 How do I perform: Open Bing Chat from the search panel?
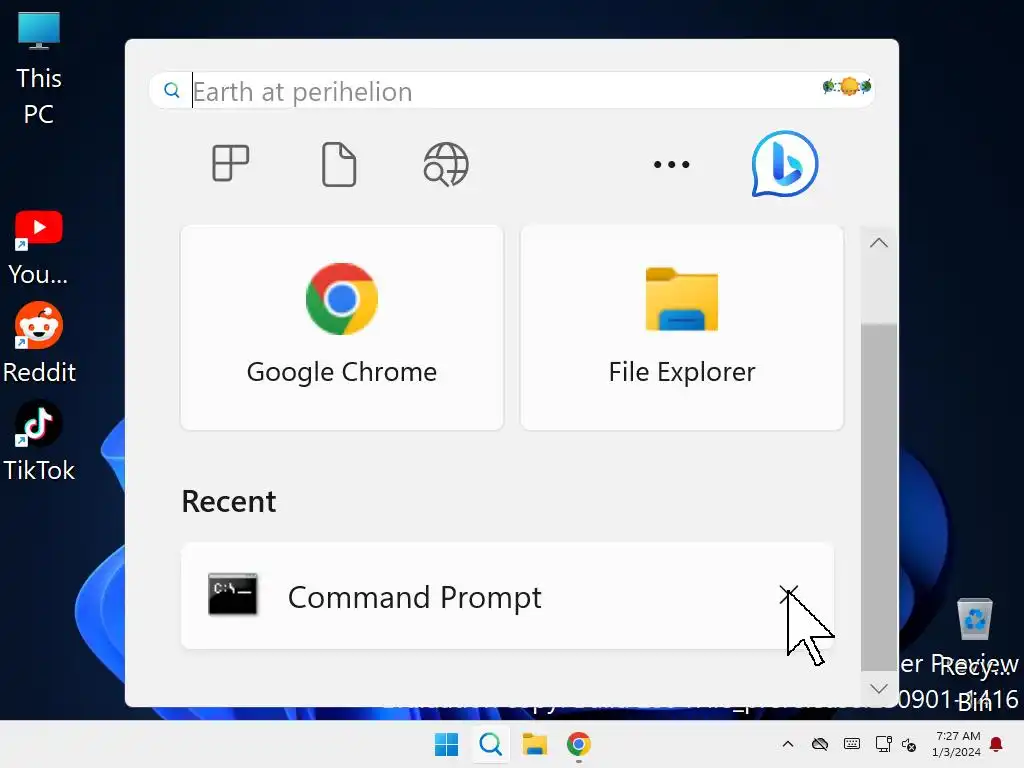(784, 164)
